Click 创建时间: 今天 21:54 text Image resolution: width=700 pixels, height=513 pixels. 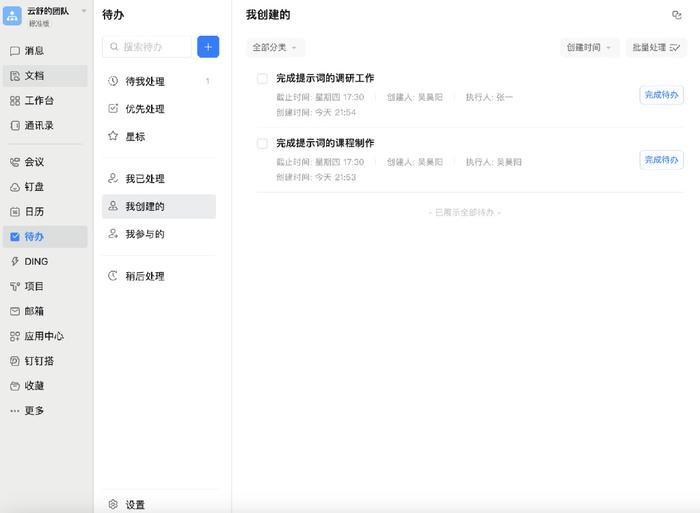(x=316, y=112)
